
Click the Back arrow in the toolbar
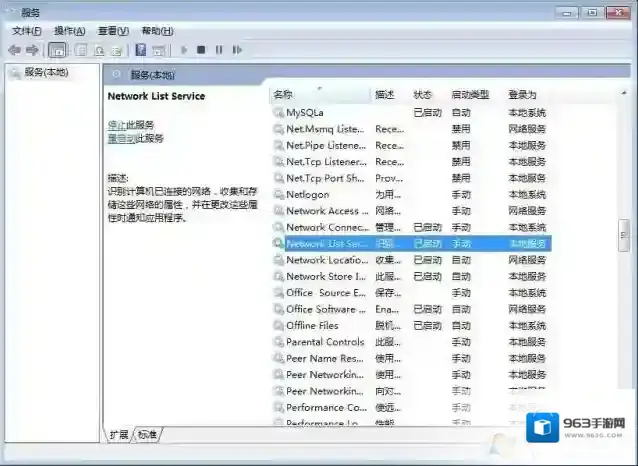pos(14,49)
